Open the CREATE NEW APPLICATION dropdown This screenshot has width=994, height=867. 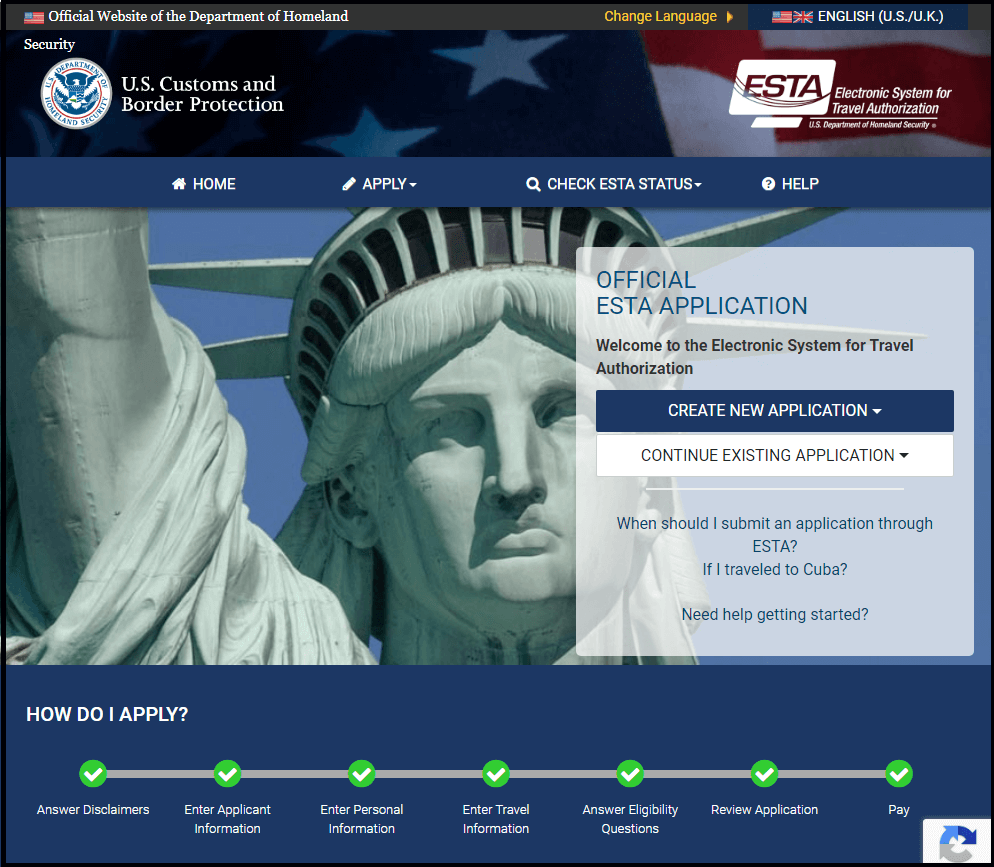pyautogui.click(x=775, y=411)
